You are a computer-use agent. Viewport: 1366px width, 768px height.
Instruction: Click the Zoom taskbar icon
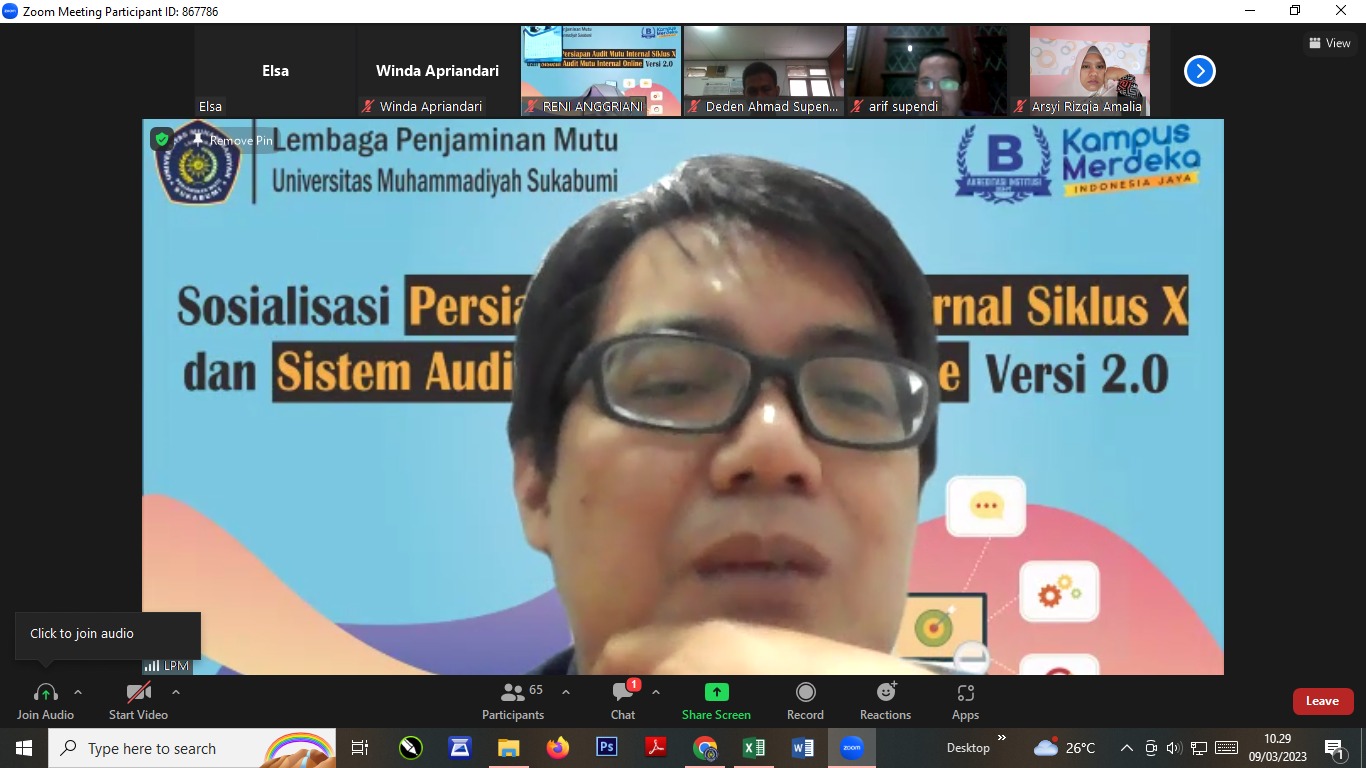tap(852, 748)
